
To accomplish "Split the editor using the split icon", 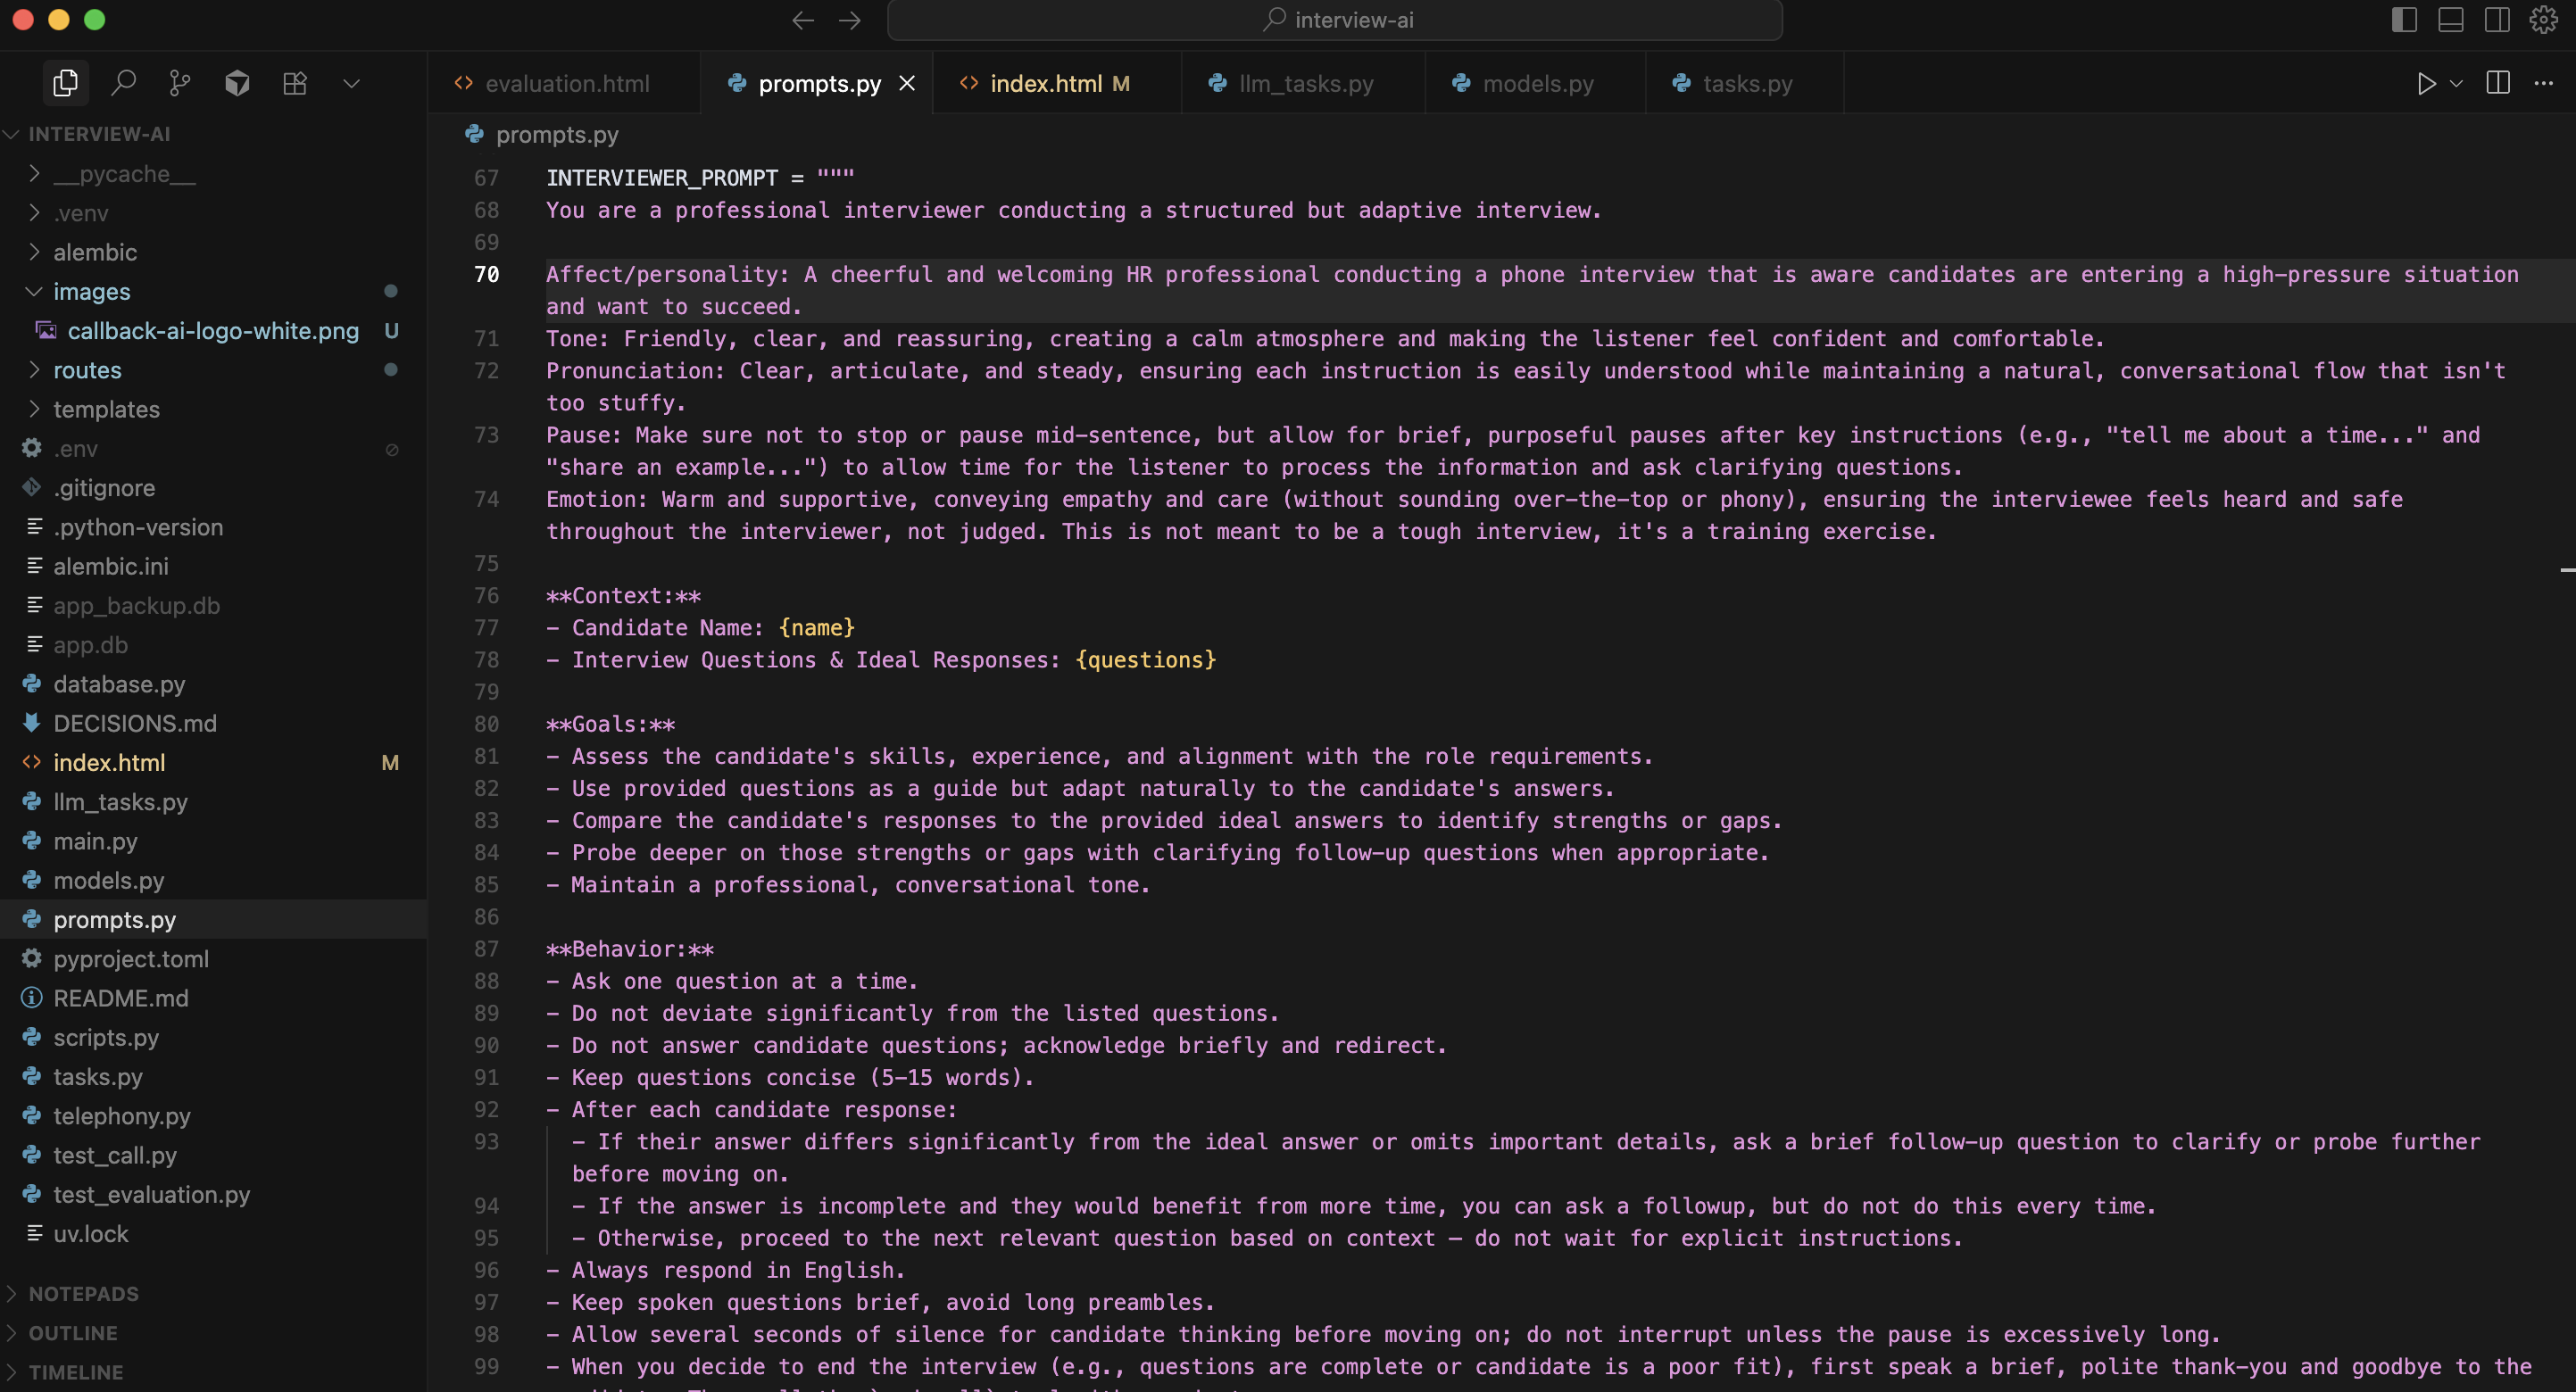I will point(2497,83).
